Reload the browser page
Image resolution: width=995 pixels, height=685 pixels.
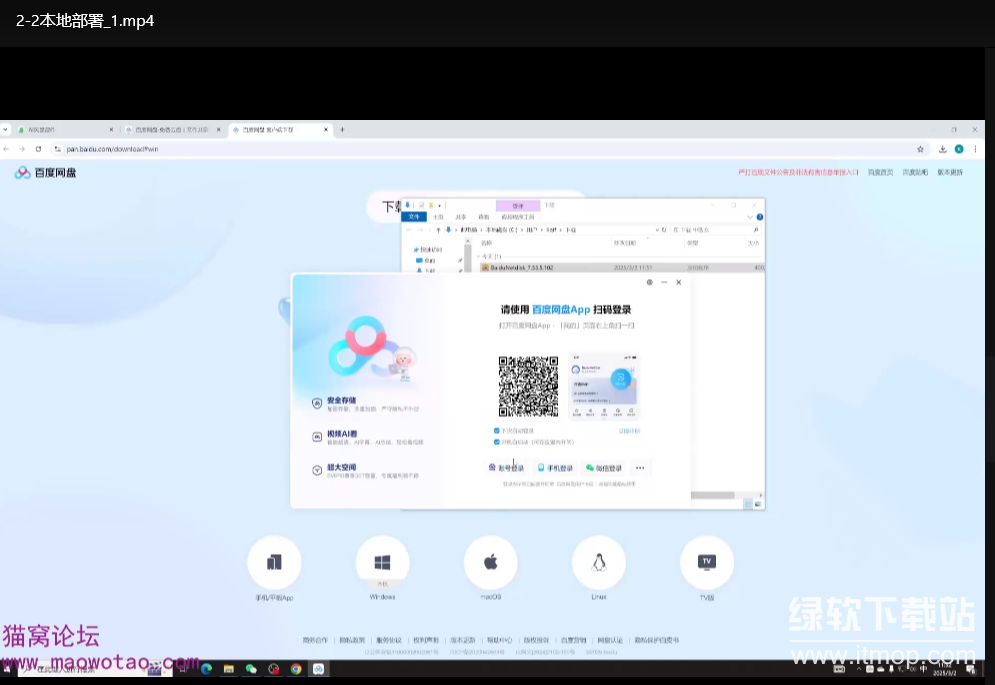tap(39, 149)
